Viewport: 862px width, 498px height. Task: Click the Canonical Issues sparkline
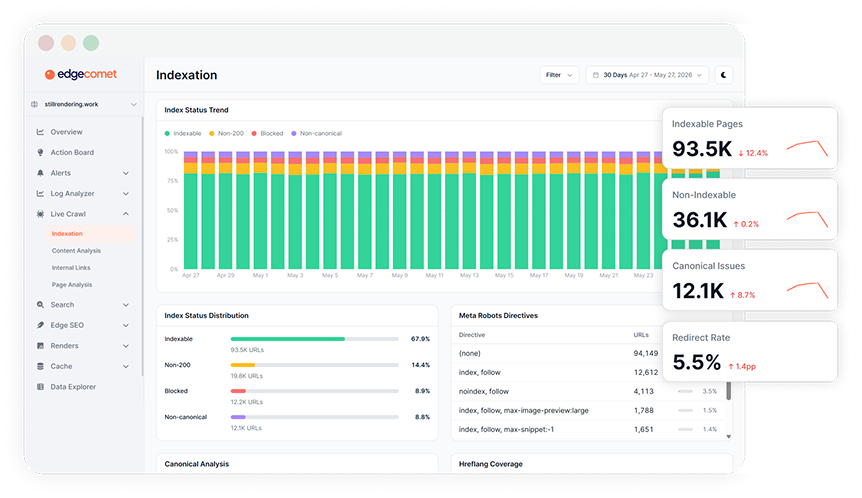coord(807,290)
